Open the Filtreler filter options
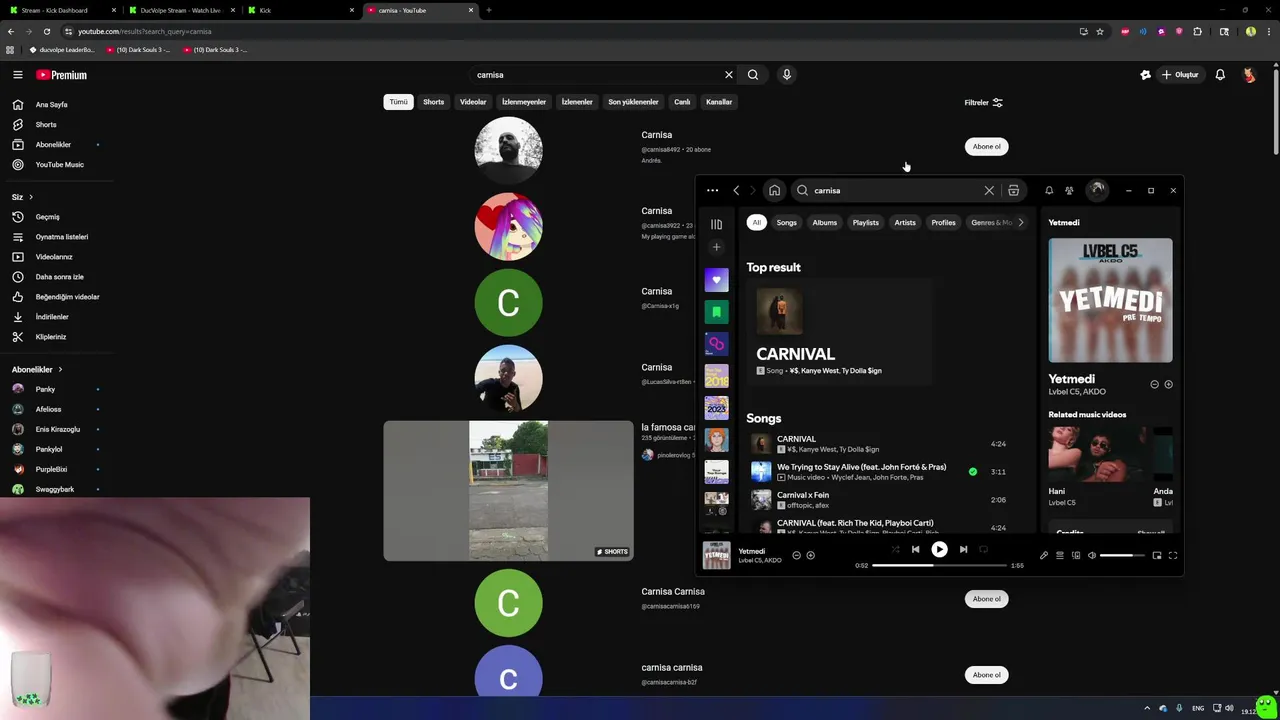 983,102
